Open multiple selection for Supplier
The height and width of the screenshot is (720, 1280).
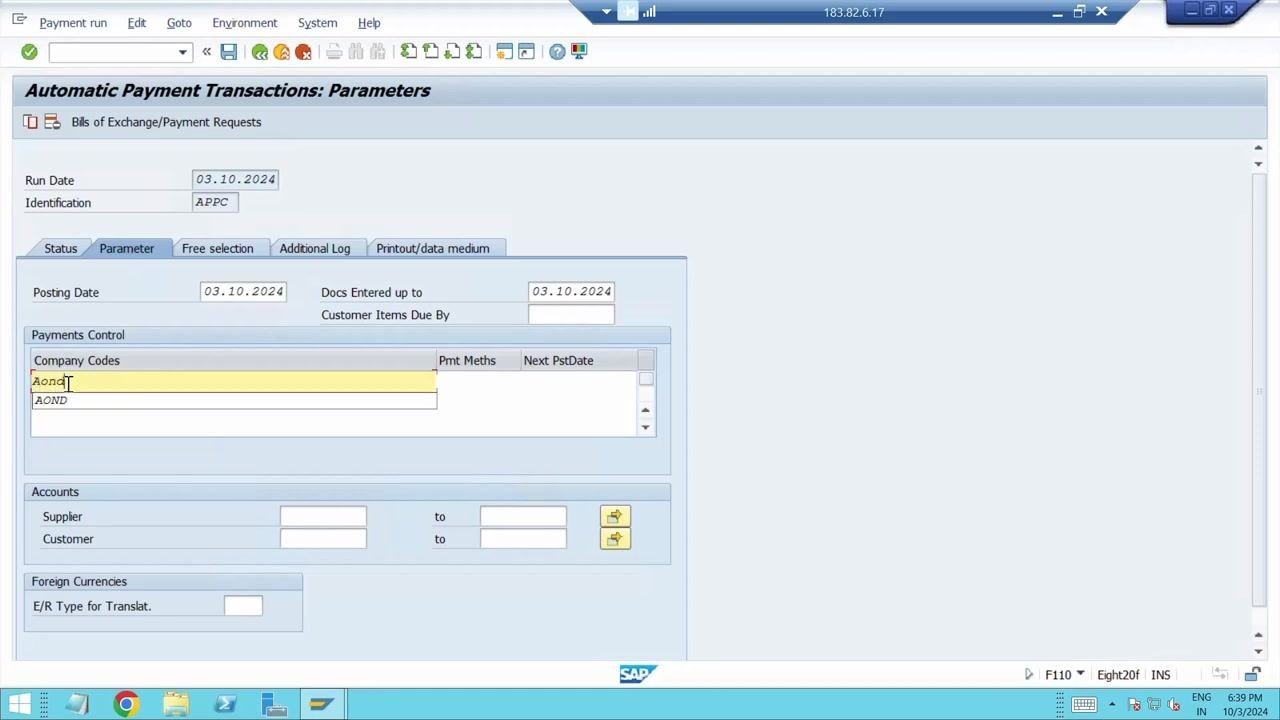615,516
